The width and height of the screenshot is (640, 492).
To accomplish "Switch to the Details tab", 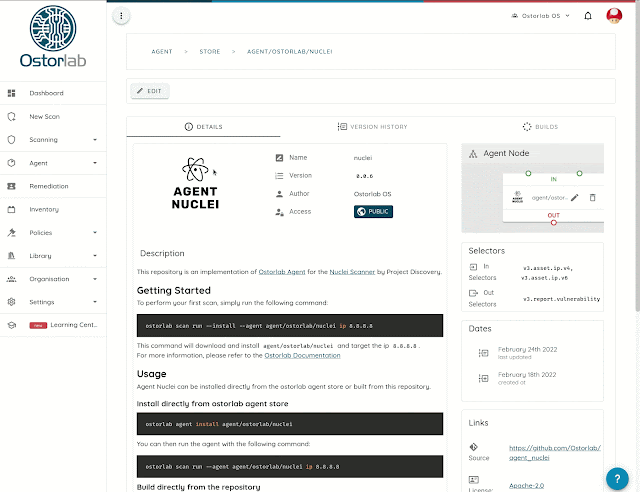I will pos(203,127).
